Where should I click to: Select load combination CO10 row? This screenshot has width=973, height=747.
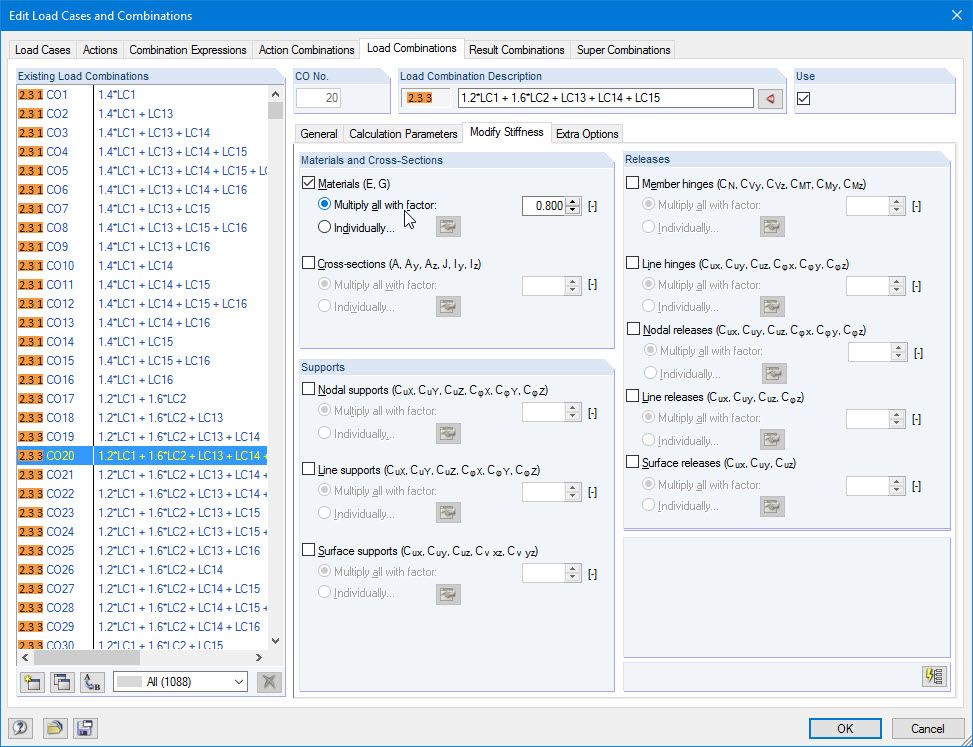pyautogui.click(x=142, y=266)
